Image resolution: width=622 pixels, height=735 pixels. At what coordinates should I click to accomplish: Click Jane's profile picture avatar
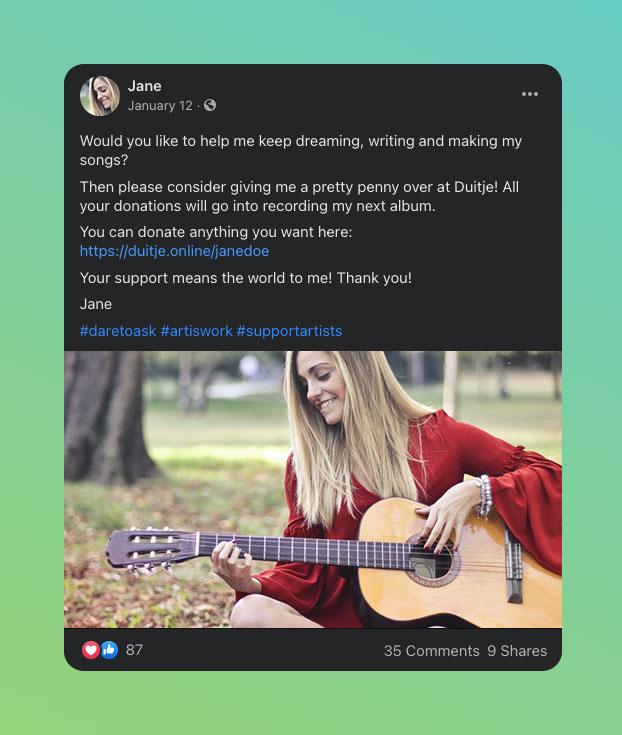pos(100,96)
